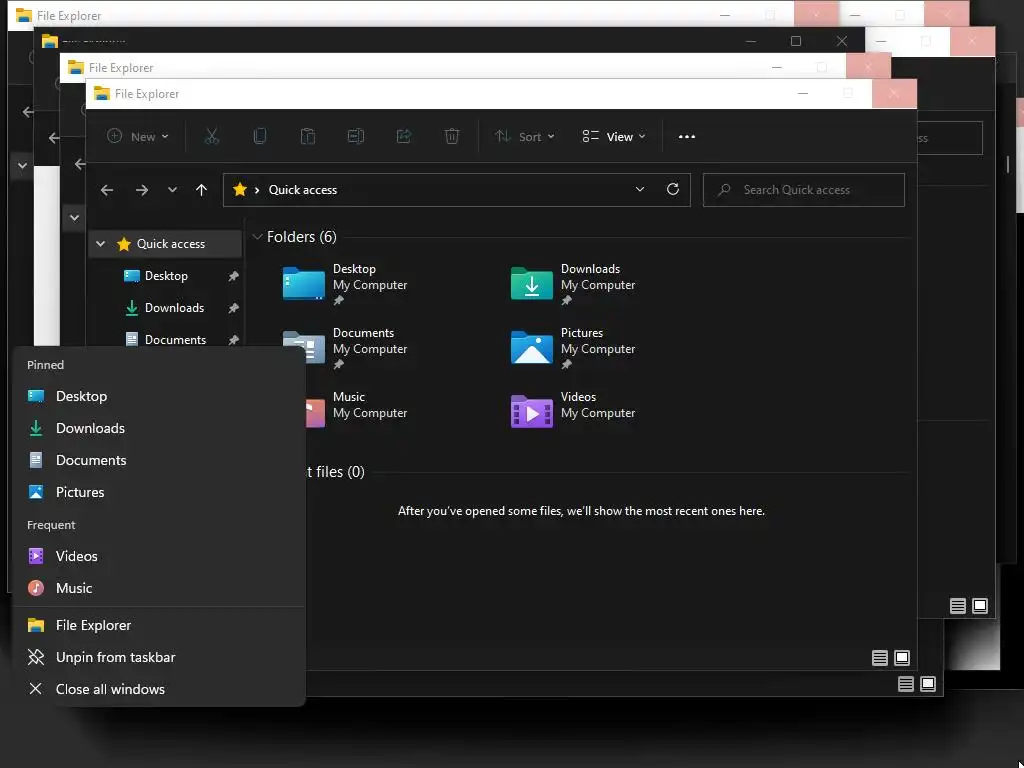Open the View dropdown menu
Viewport: 1024px width, 768px height.
tap(614, 136)
